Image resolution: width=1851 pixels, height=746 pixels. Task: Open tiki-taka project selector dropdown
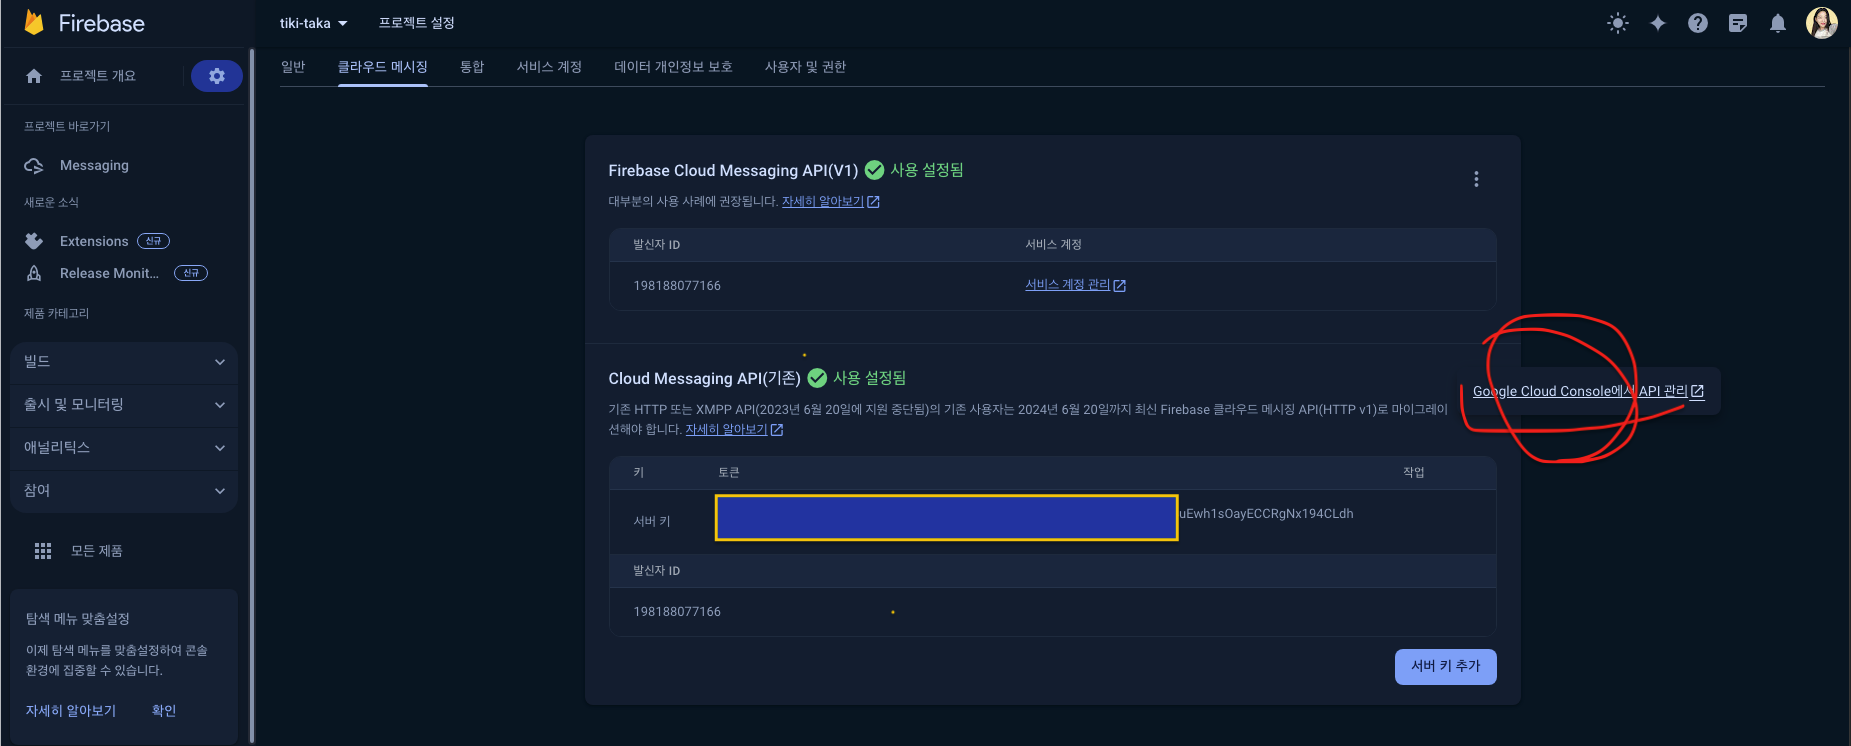(x=313, y=23)
